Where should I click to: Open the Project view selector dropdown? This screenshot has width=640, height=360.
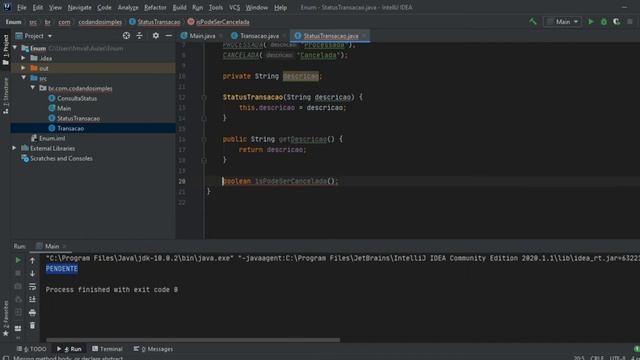pyautogui.click(x=34, y=36)
